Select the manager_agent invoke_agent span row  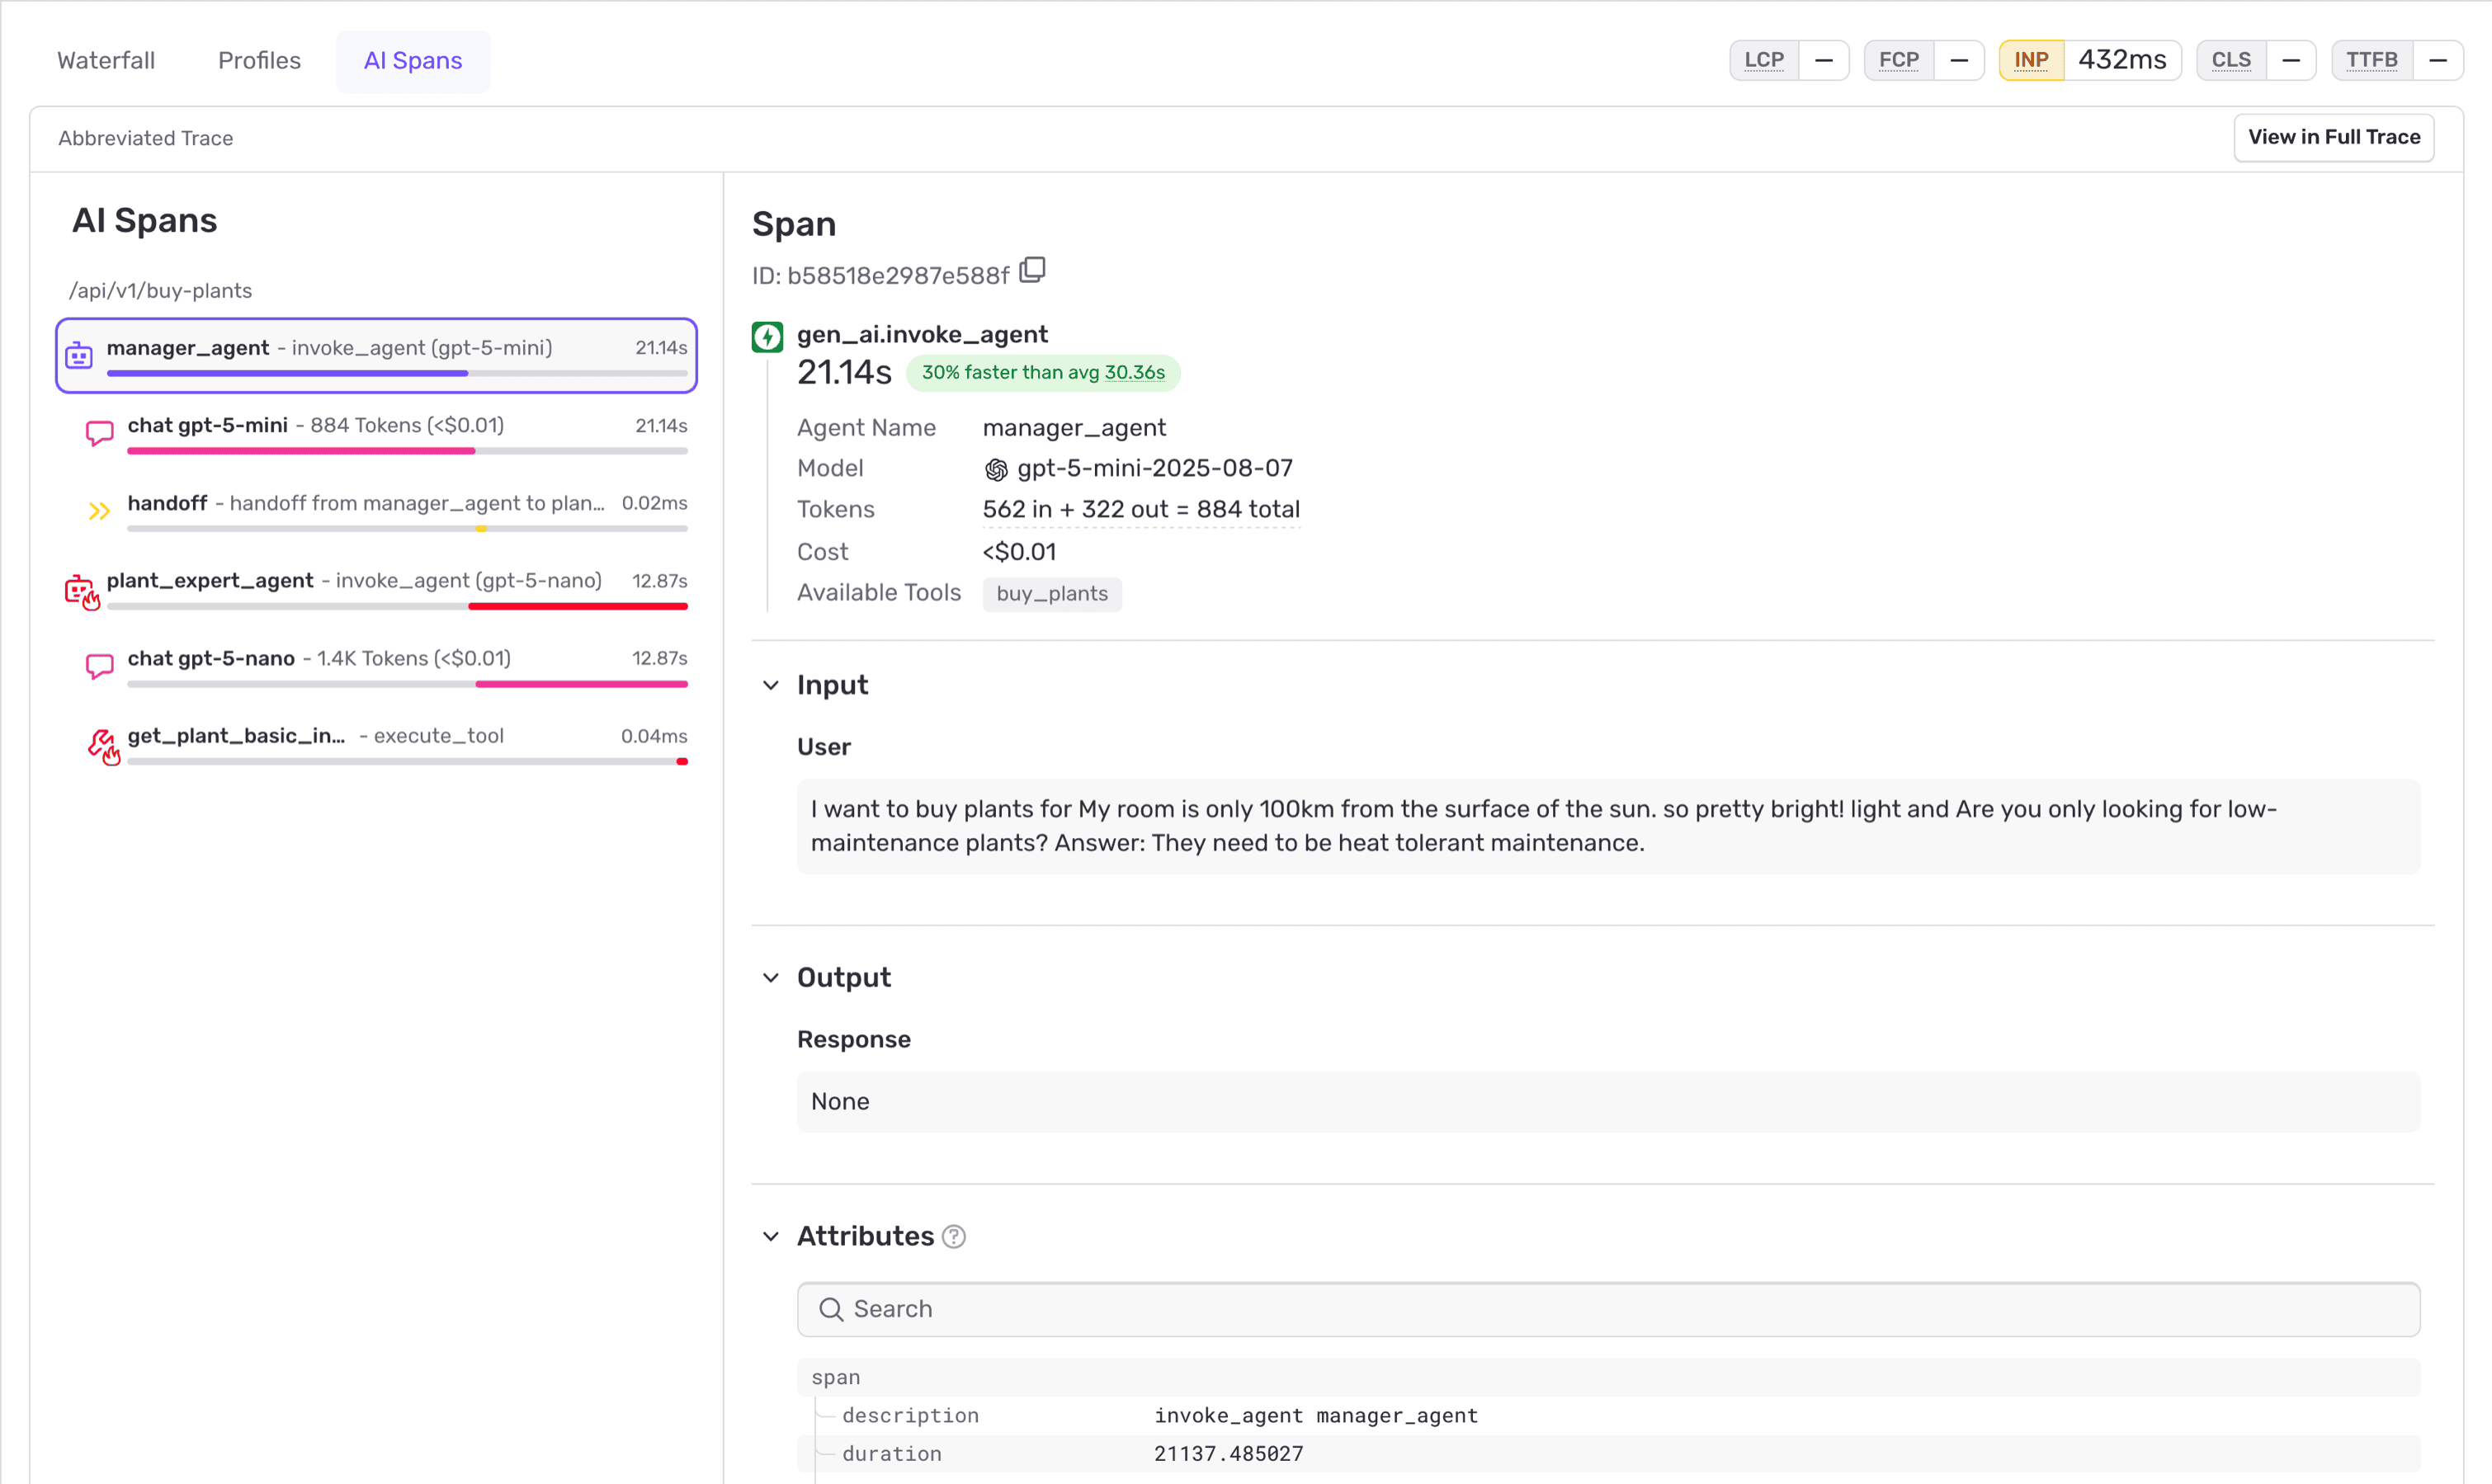point(376,355)
